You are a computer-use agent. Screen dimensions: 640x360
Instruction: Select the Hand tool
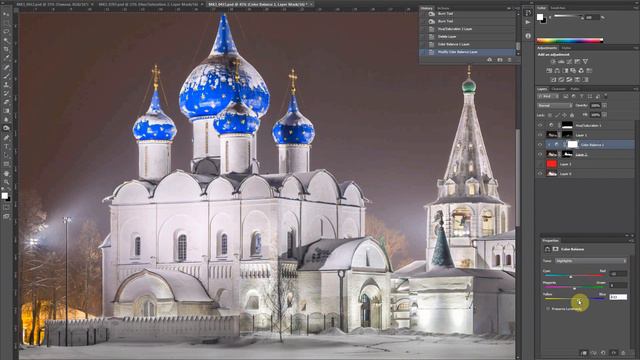[6, 173]
